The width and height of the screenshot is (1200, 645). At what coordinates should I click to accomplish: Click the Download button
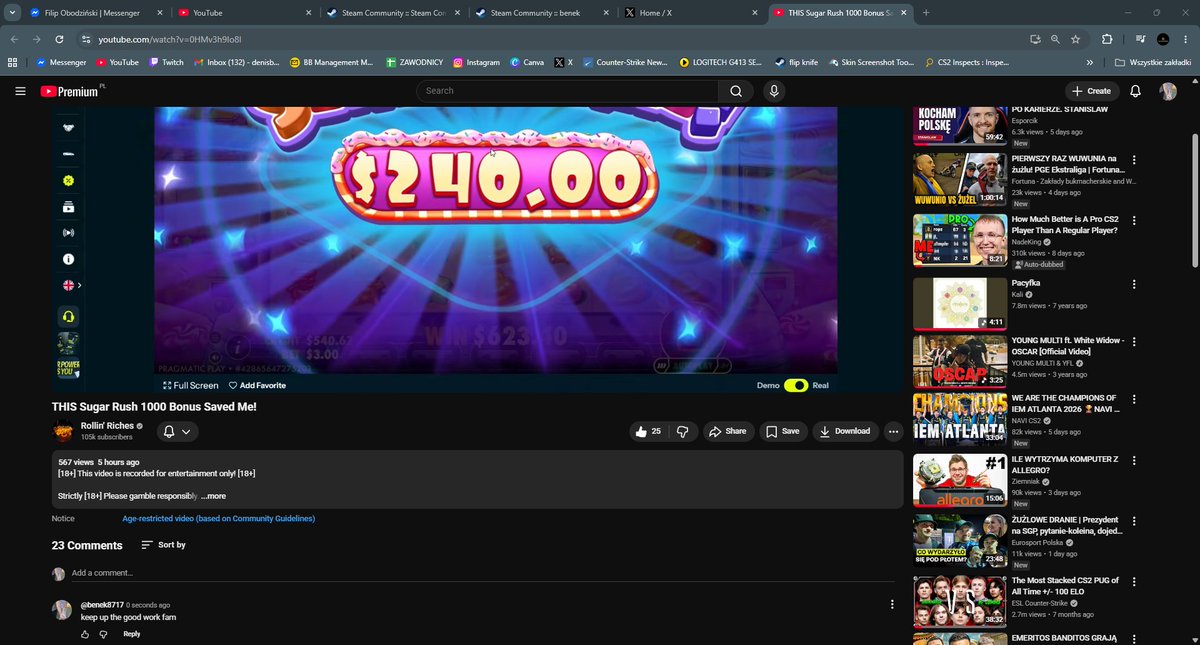tap(844, 431)
